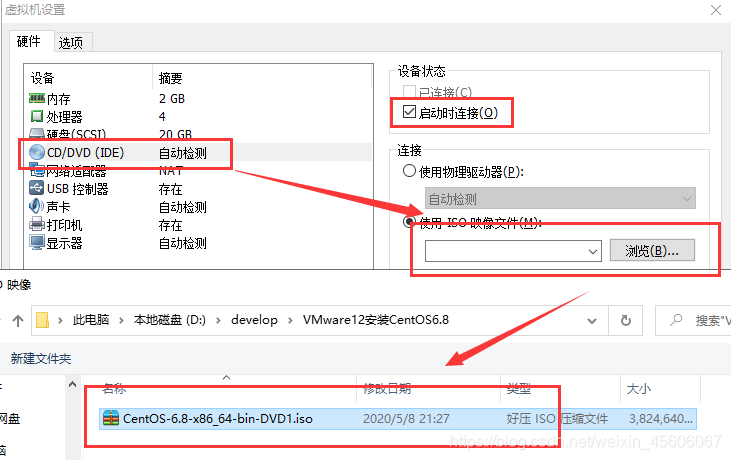Switch to the 选项 tab

pos(71,42)
